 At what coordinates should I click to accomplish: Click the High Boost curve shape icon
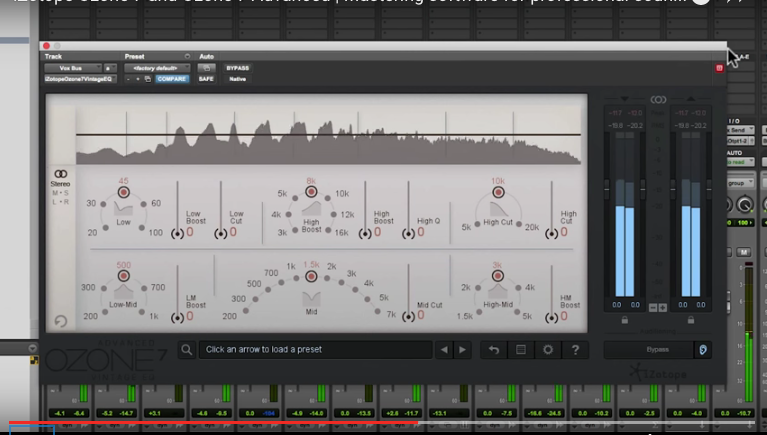[x=311, y=208]
